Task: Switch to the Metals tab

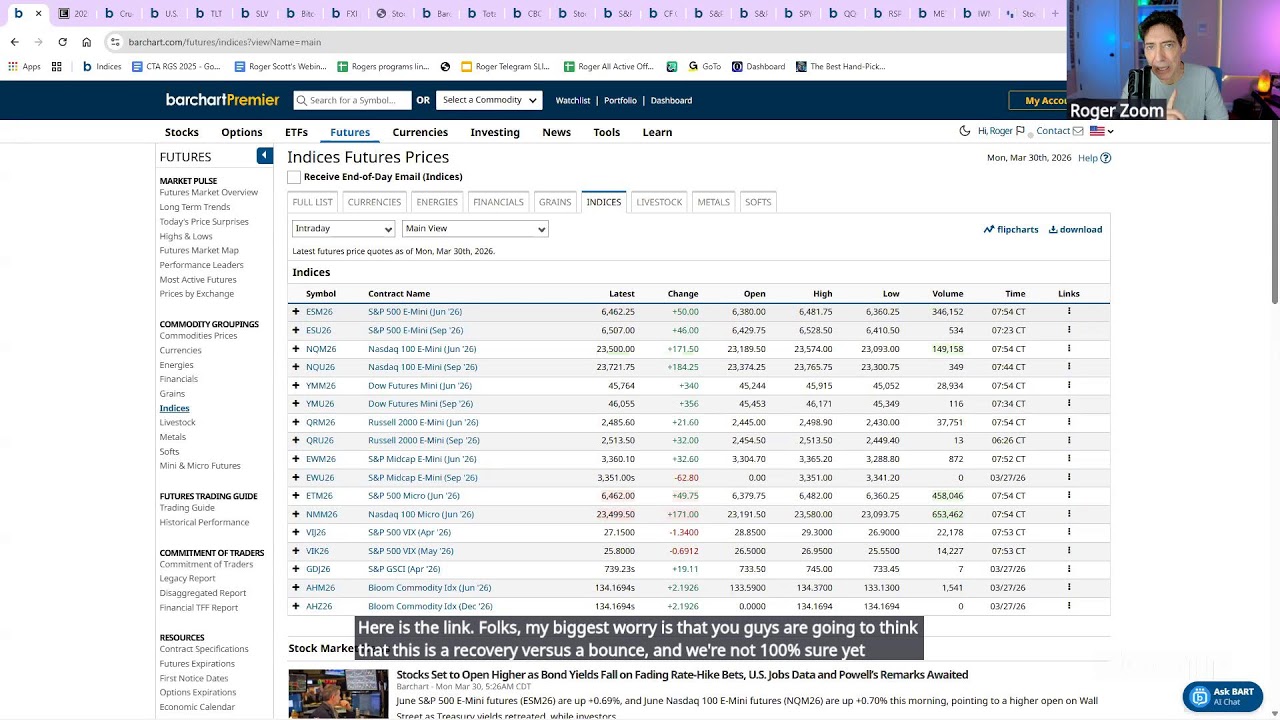Action: click(x=713, y=202)
